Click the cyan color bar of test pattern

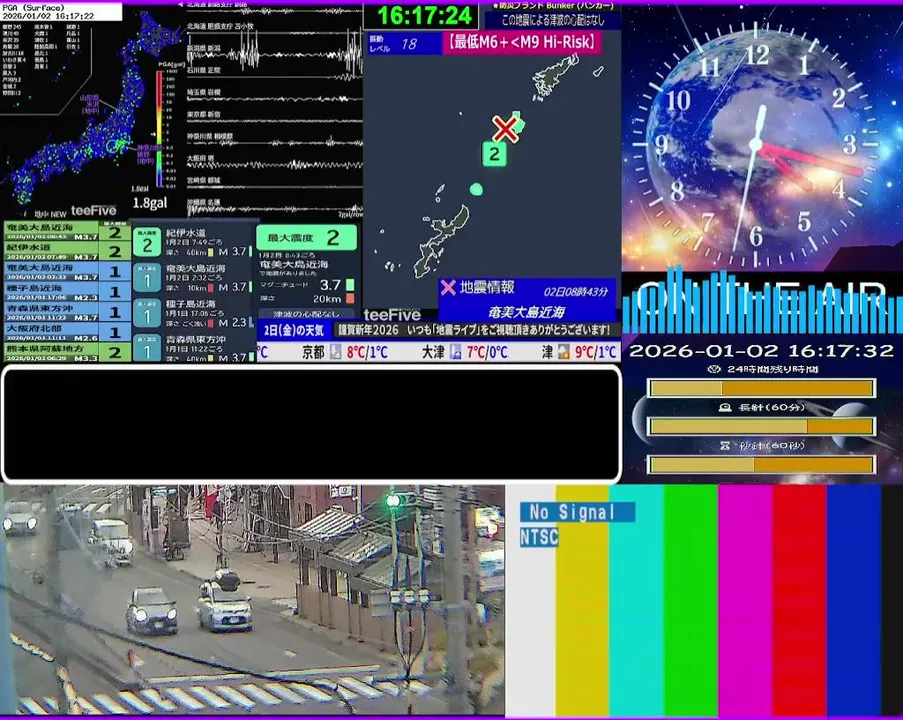[636, 600]
